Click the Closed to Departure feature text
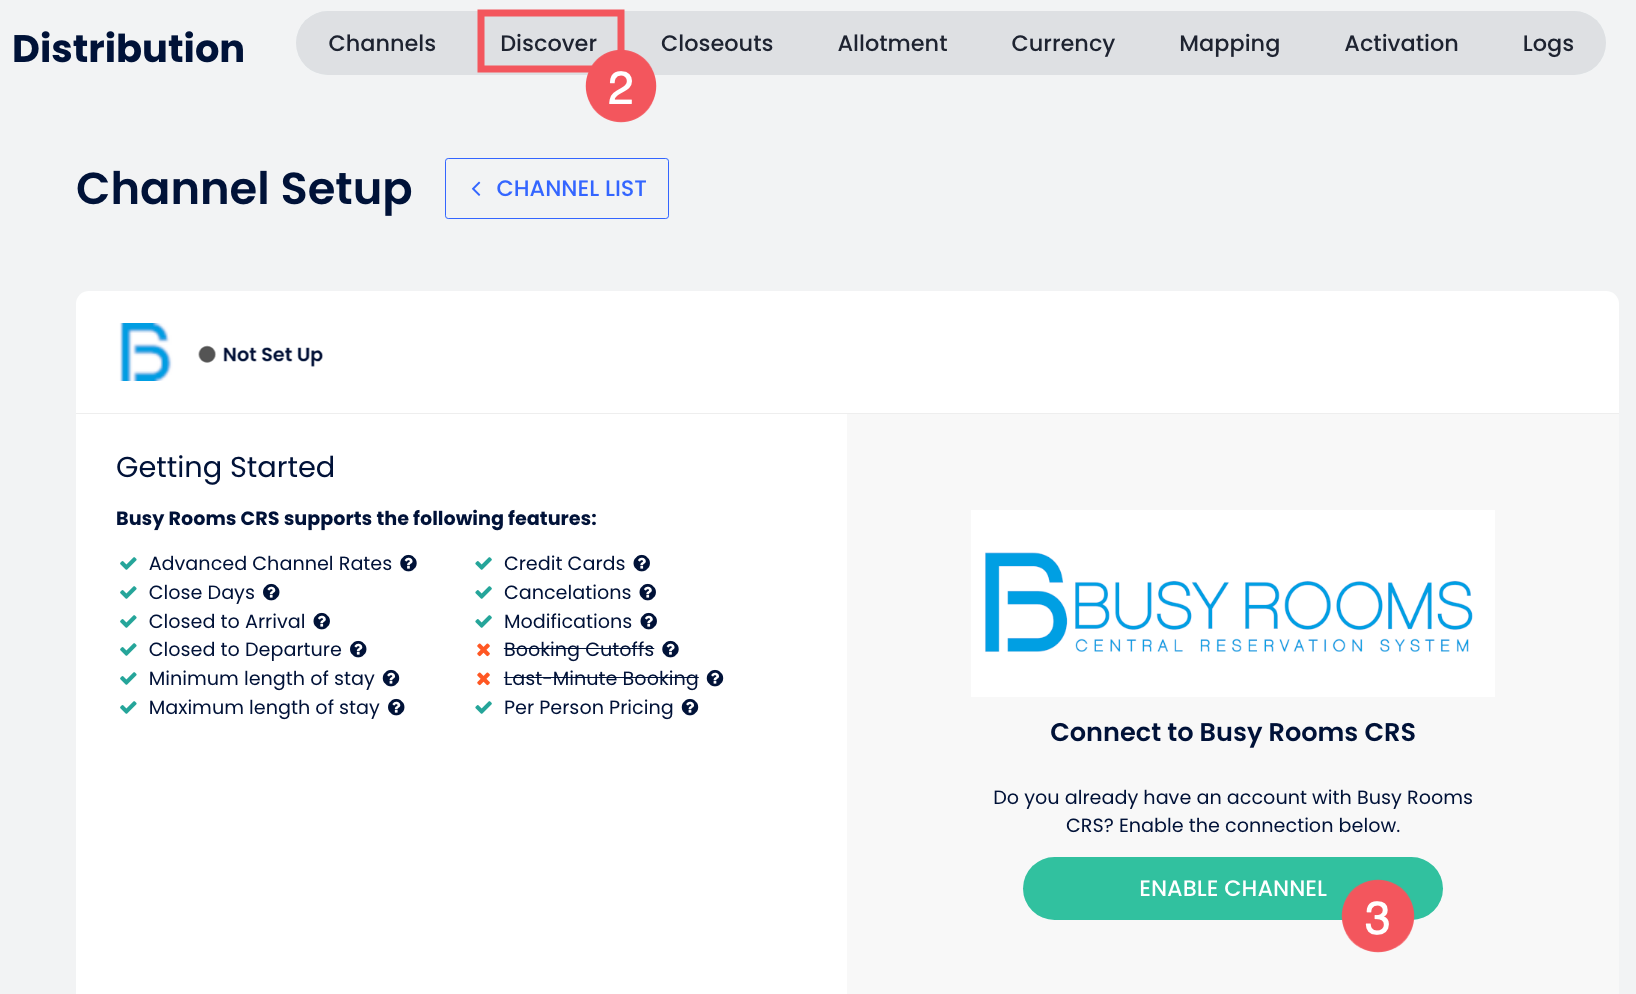The image size is (1636, 994). pyautogui.click(x=245, y=649)
